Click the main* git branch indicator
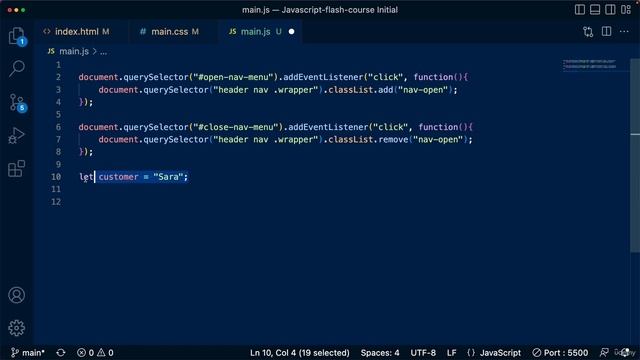The width and height of the screenshot is (640, 360). click(x=28, y=353)
